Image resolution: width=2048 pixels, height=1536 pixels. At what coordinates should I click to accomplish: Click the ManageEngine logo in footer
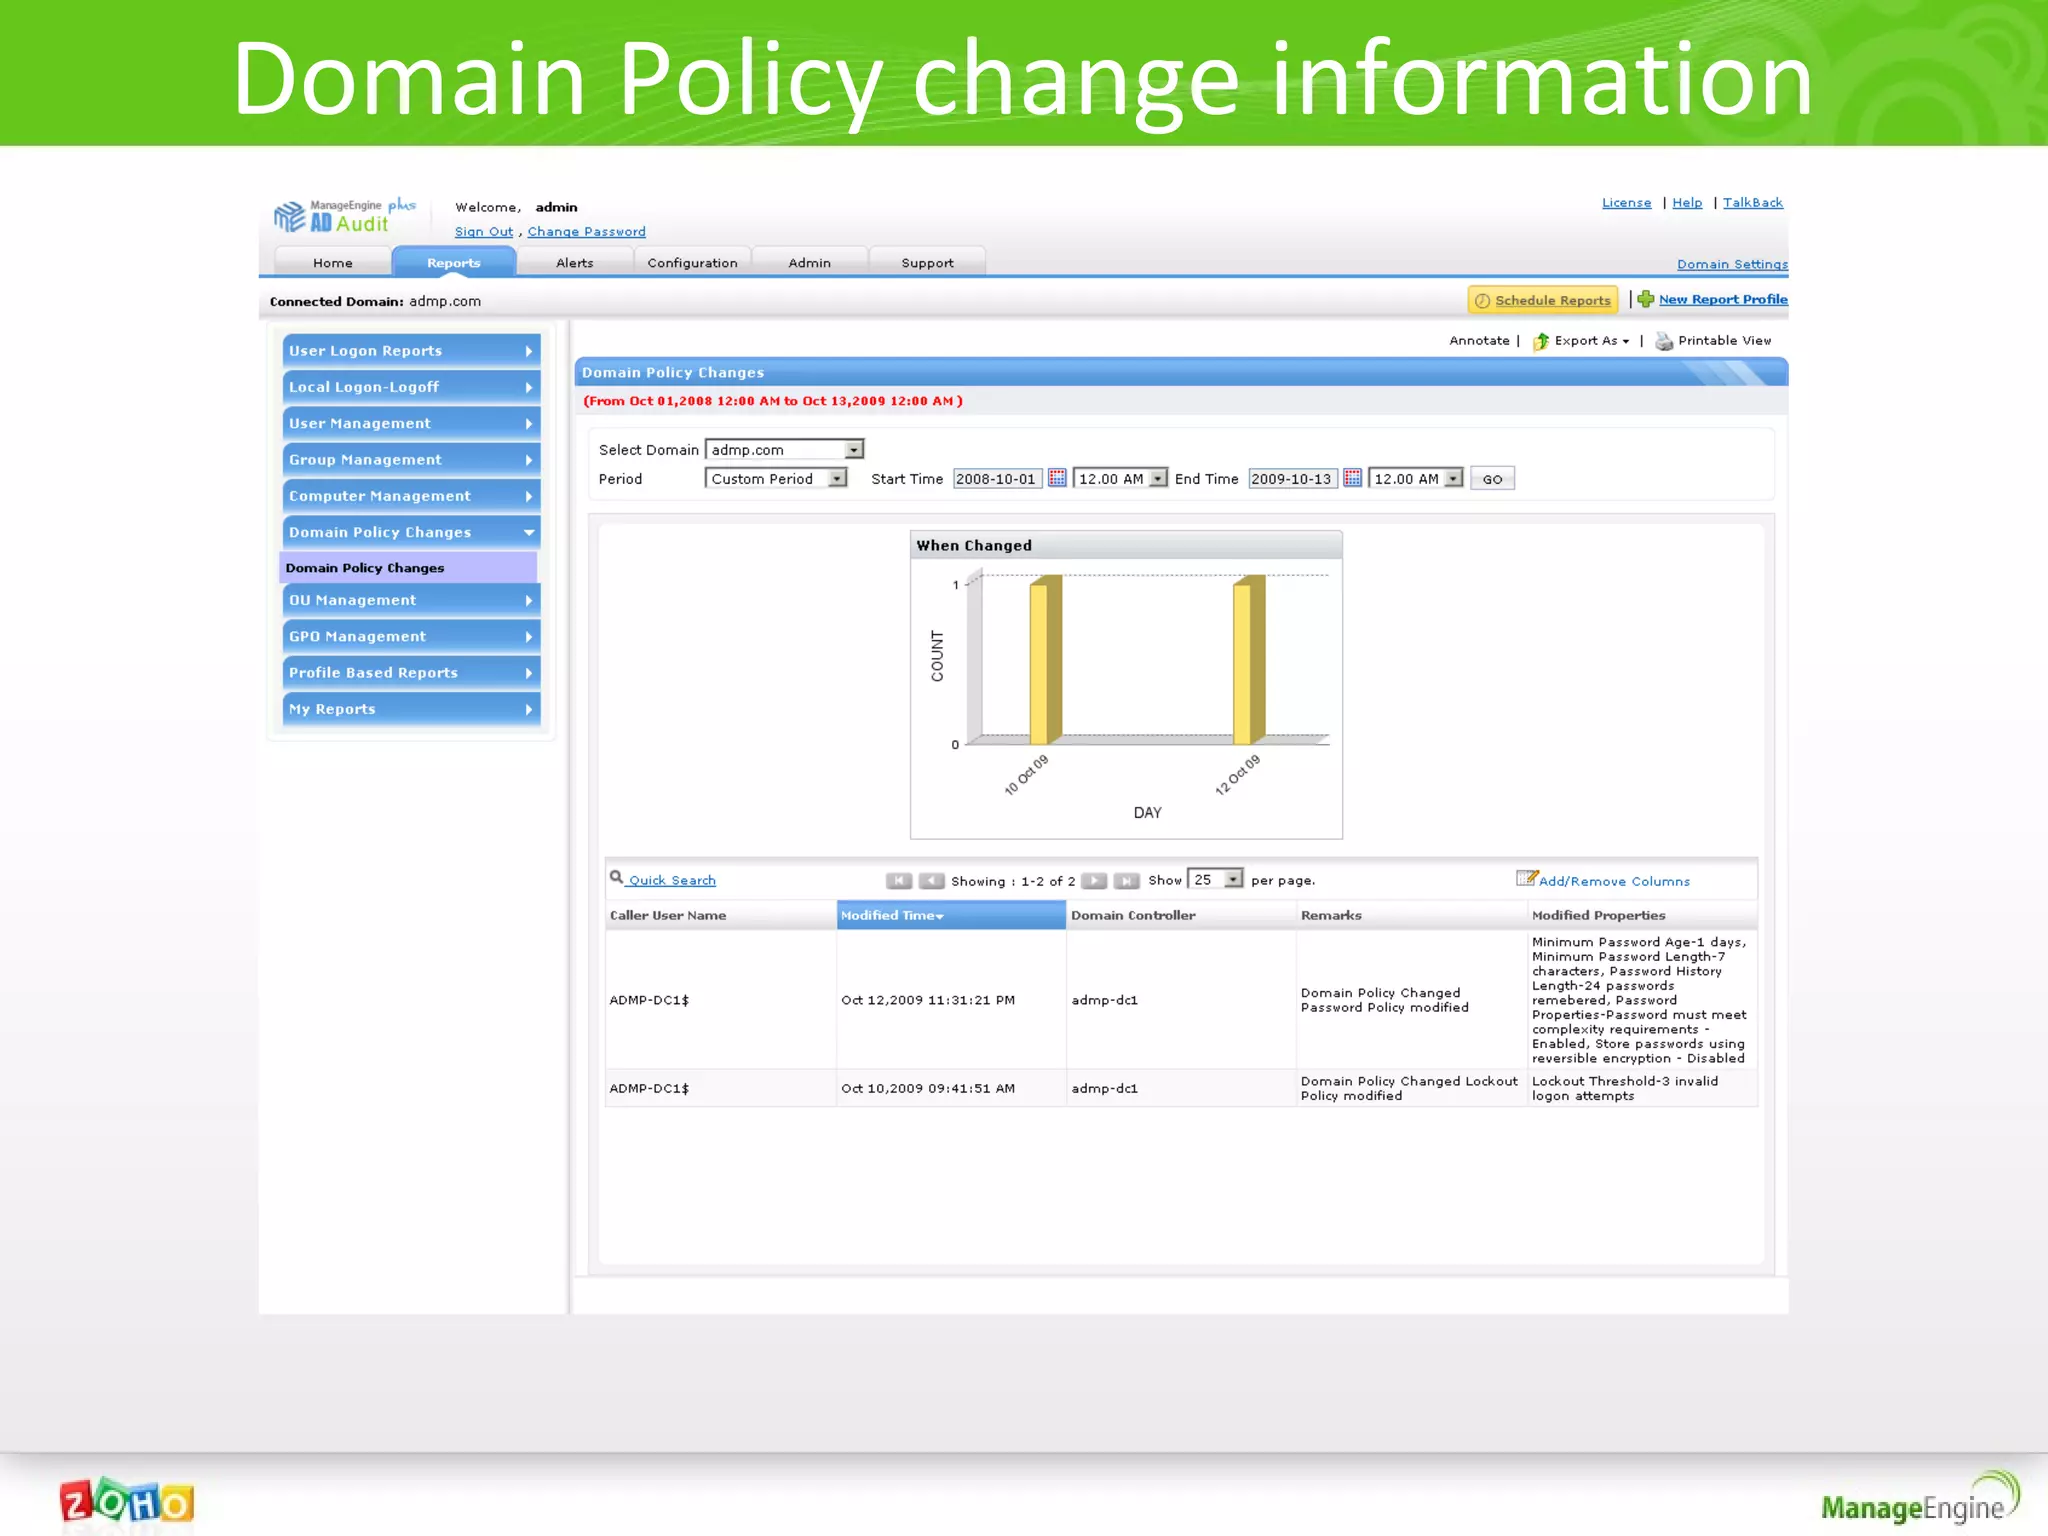tap(1919, 1499)
